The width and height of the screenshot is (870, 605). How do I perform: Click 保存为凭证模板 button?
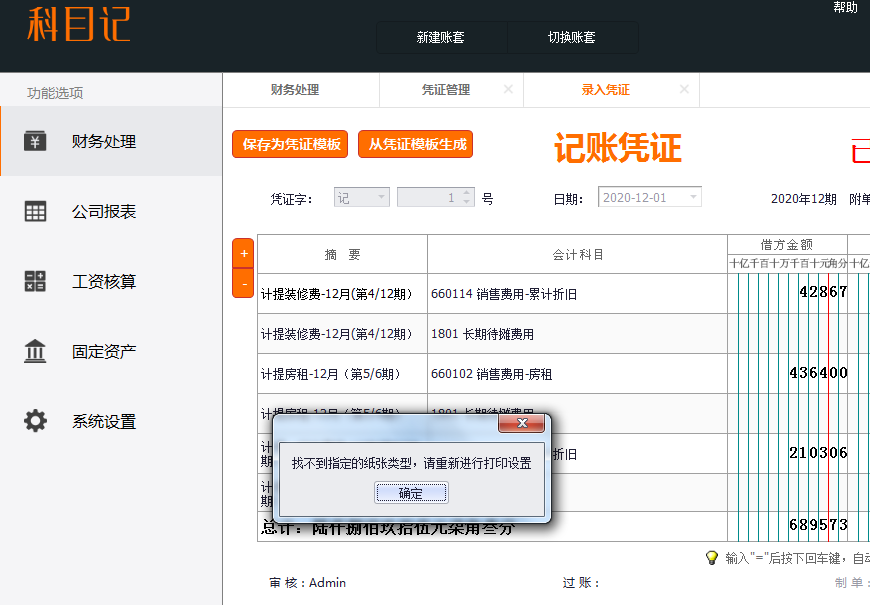tap(292, 144)
